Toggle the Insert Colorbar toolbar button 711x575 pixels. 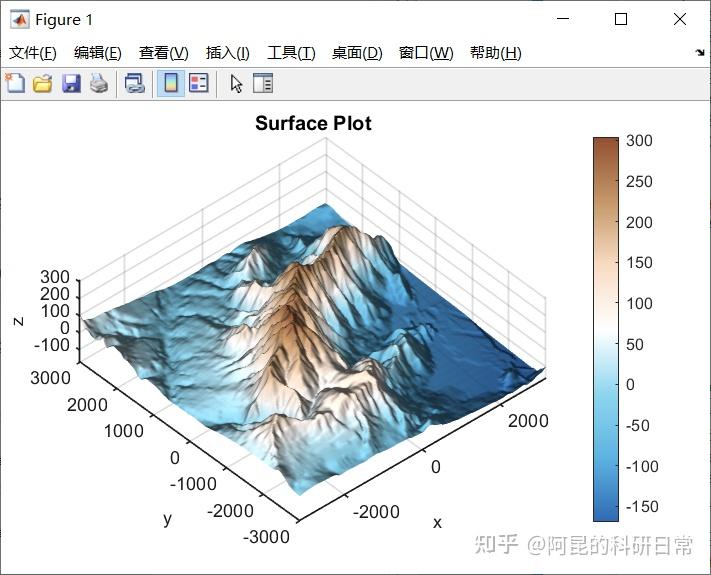tap(171, 83)
